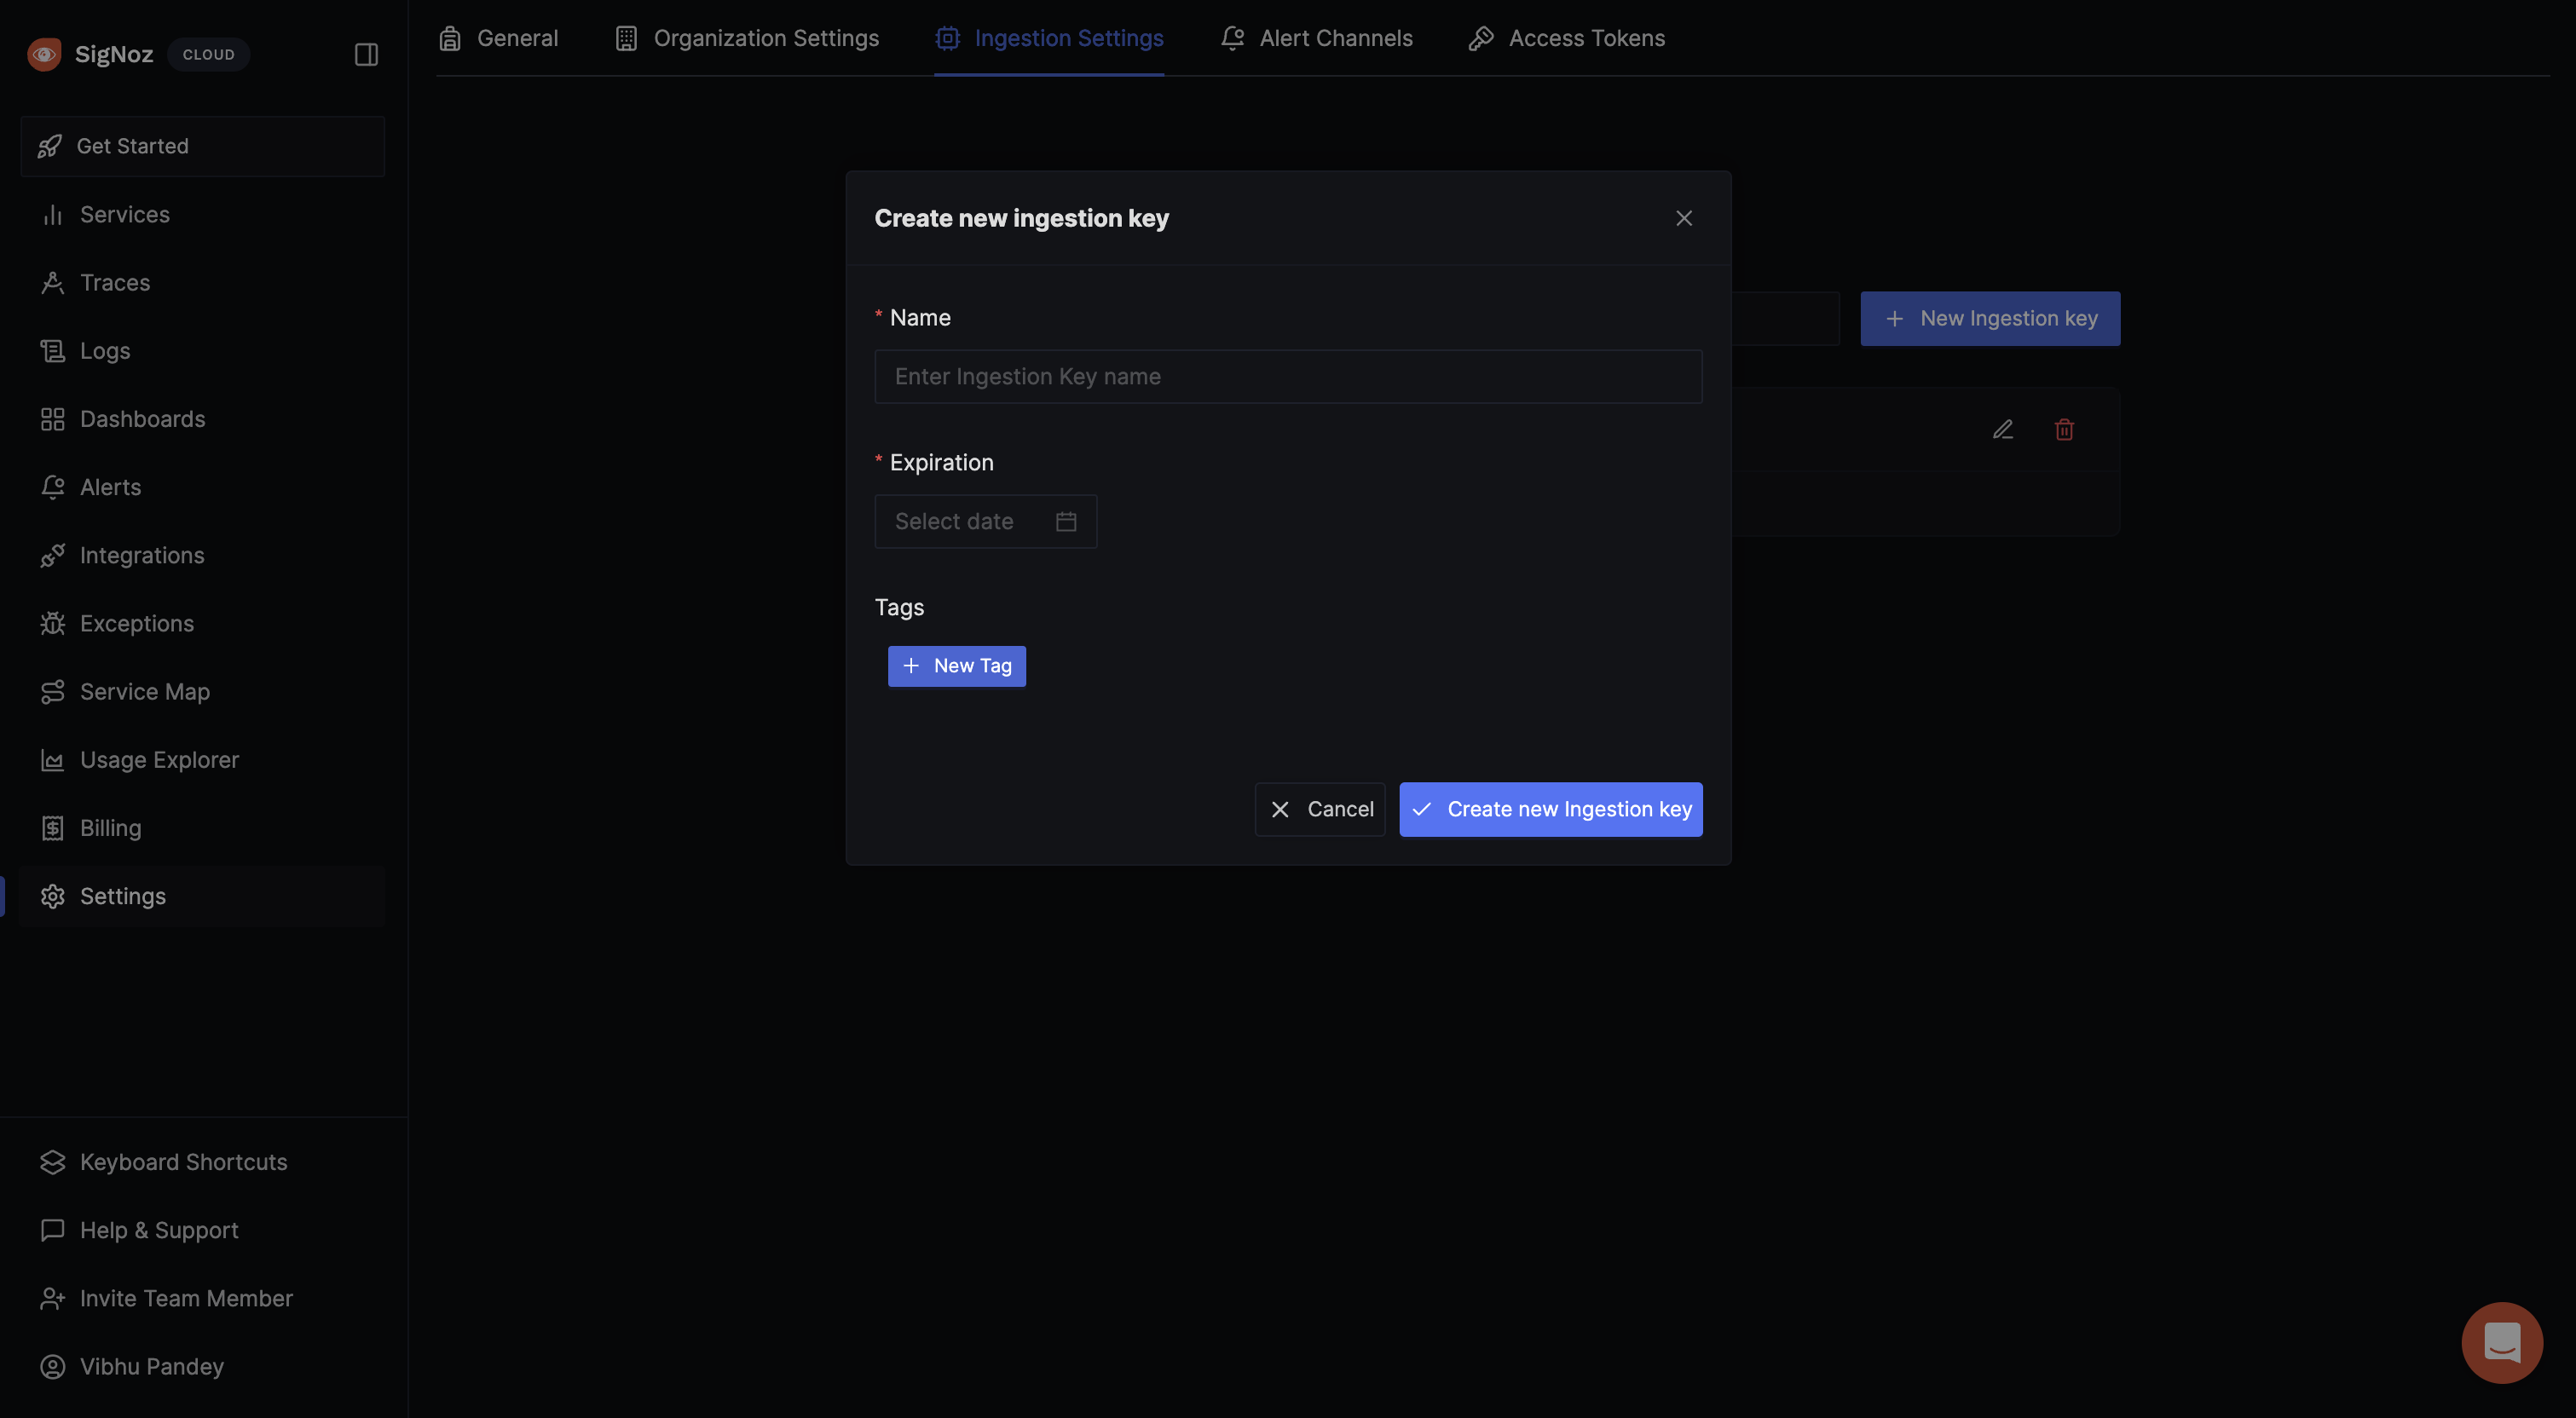Click the Name input field
Viewport: 2576px width, 1418px height.
pyautogui.click(x=1287, y=376)
